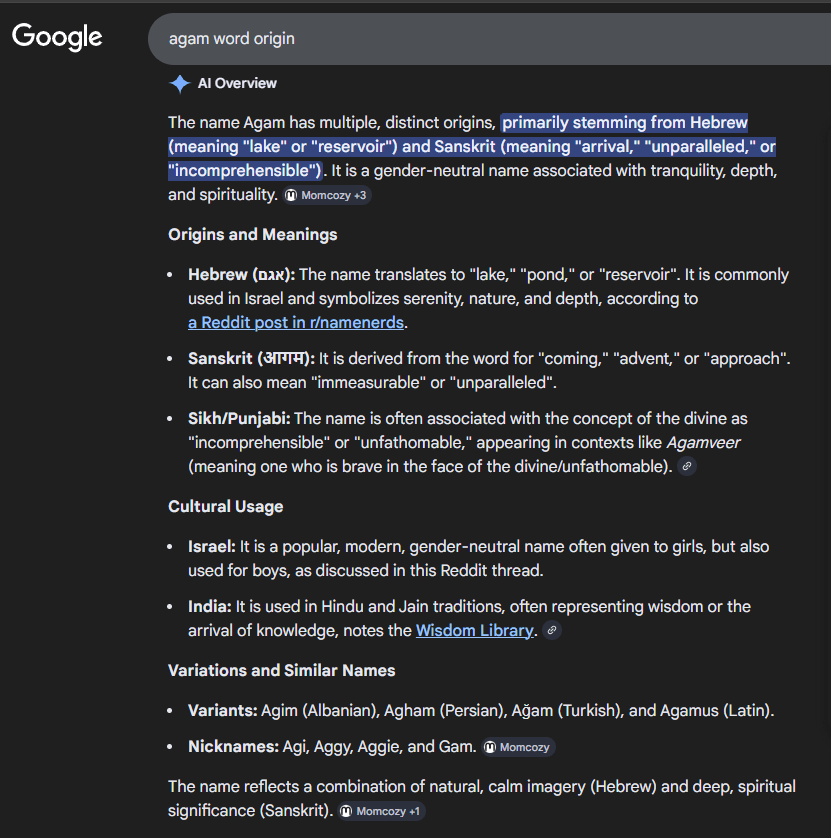Open the Momcozy chip next to Nicknames
Screen dimensions: 831x838
[x=518, y=747]
